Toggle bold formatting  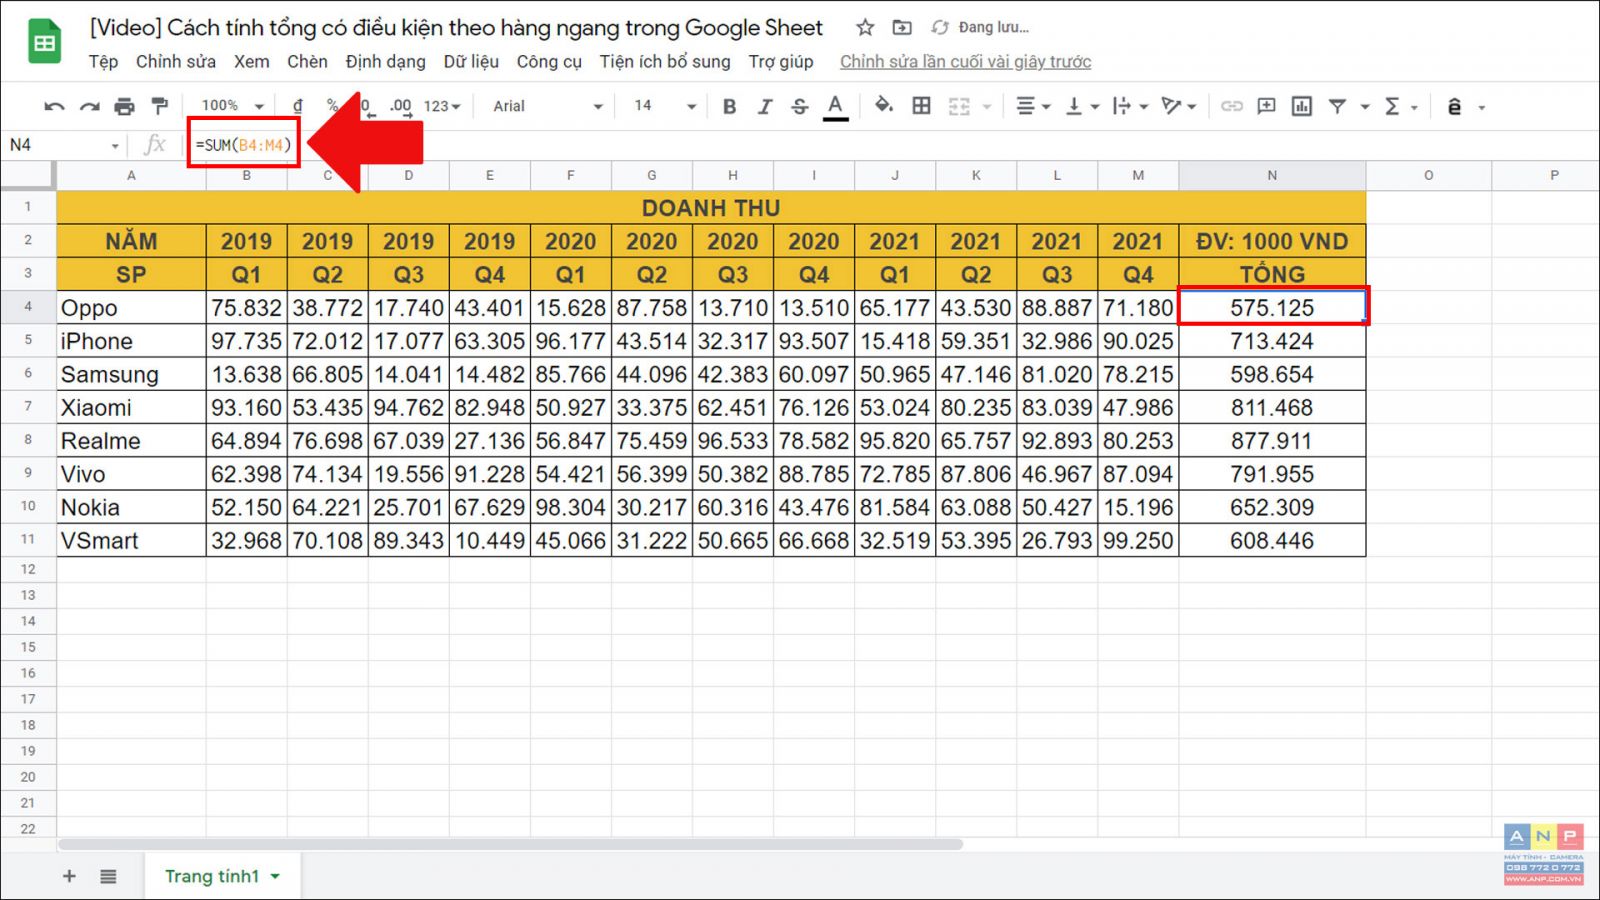pos(729,106)
